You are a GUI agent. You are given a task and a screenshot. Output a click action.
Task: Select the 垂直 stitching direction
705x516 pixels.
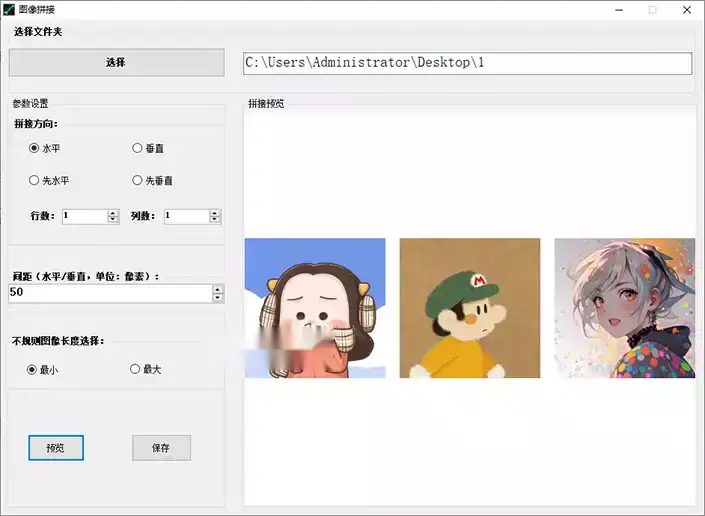(137, 148)
